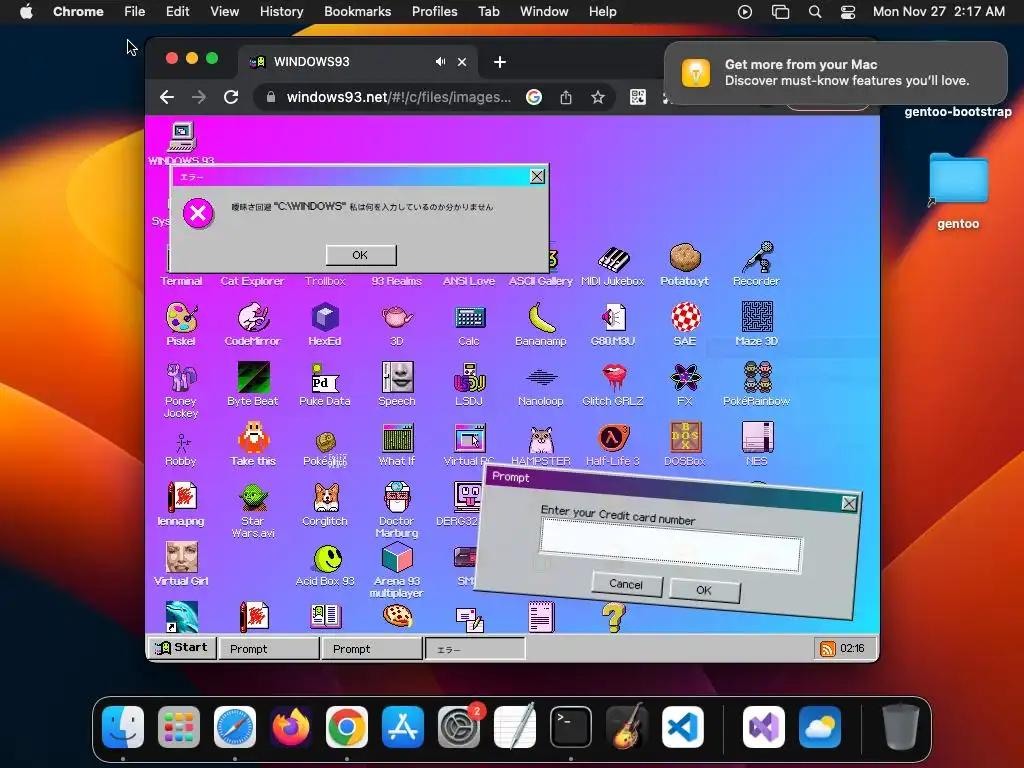Cancel the credit card prompt
Viewport: 1024px width, 768px height.
[x=626, y=584]
